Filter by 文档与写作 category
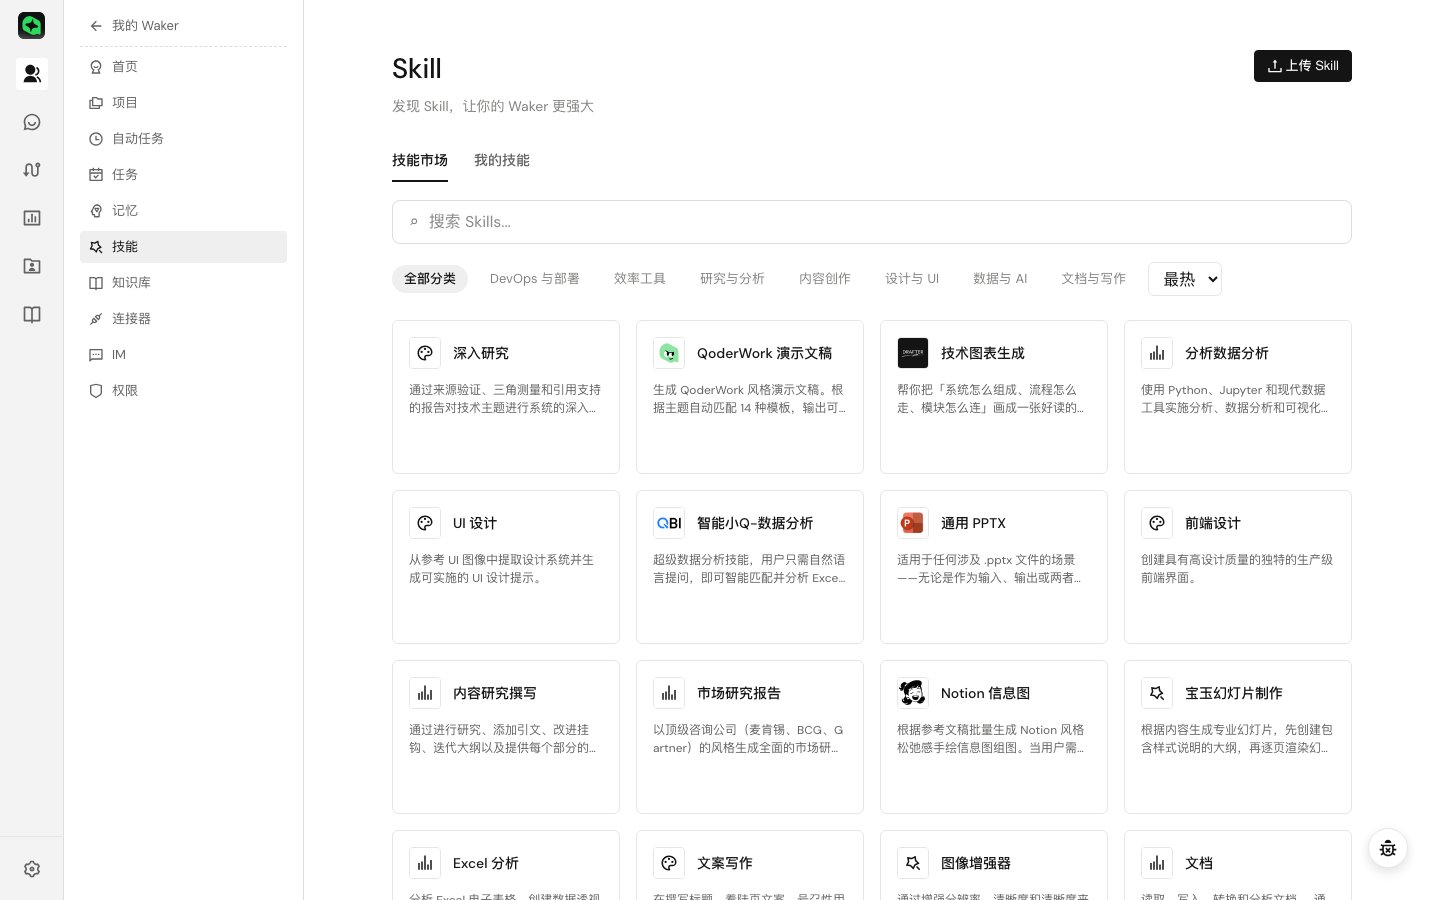 tap(1093, 279)
